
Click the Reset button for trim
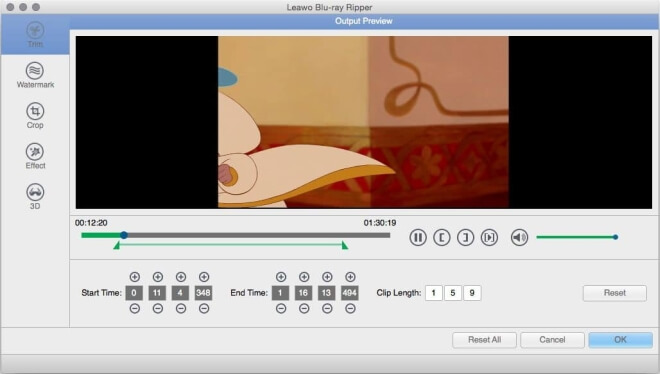pos(615,293)
